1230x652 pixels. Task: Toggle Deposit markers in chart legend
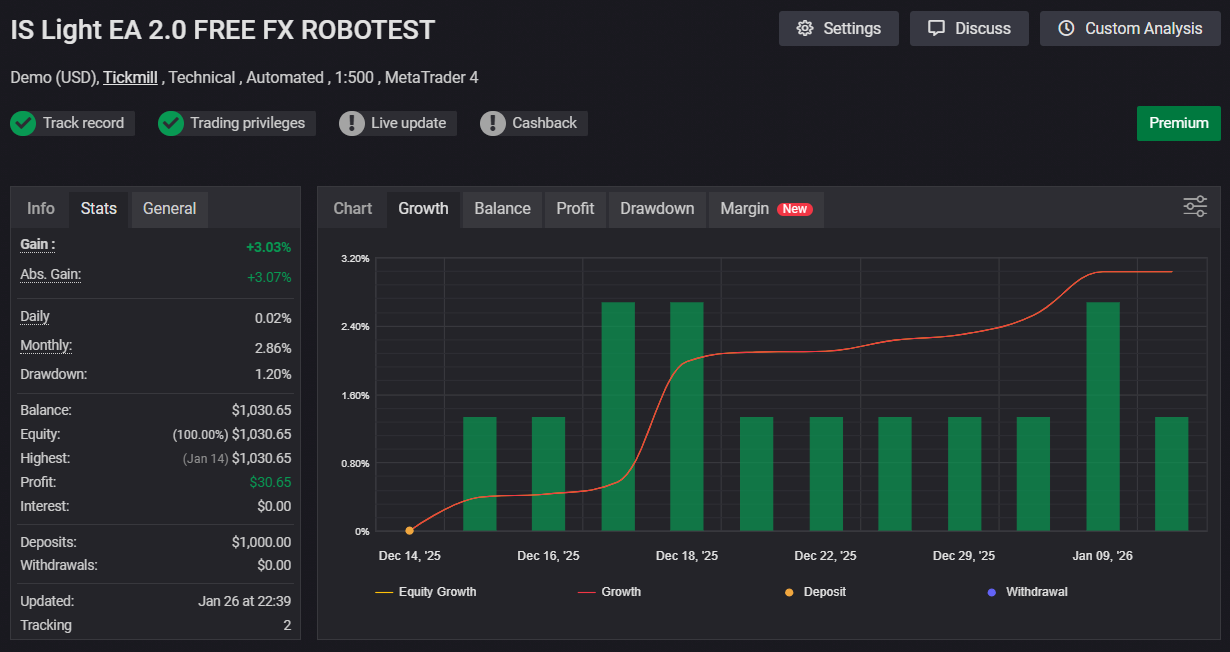coord(815,592)
